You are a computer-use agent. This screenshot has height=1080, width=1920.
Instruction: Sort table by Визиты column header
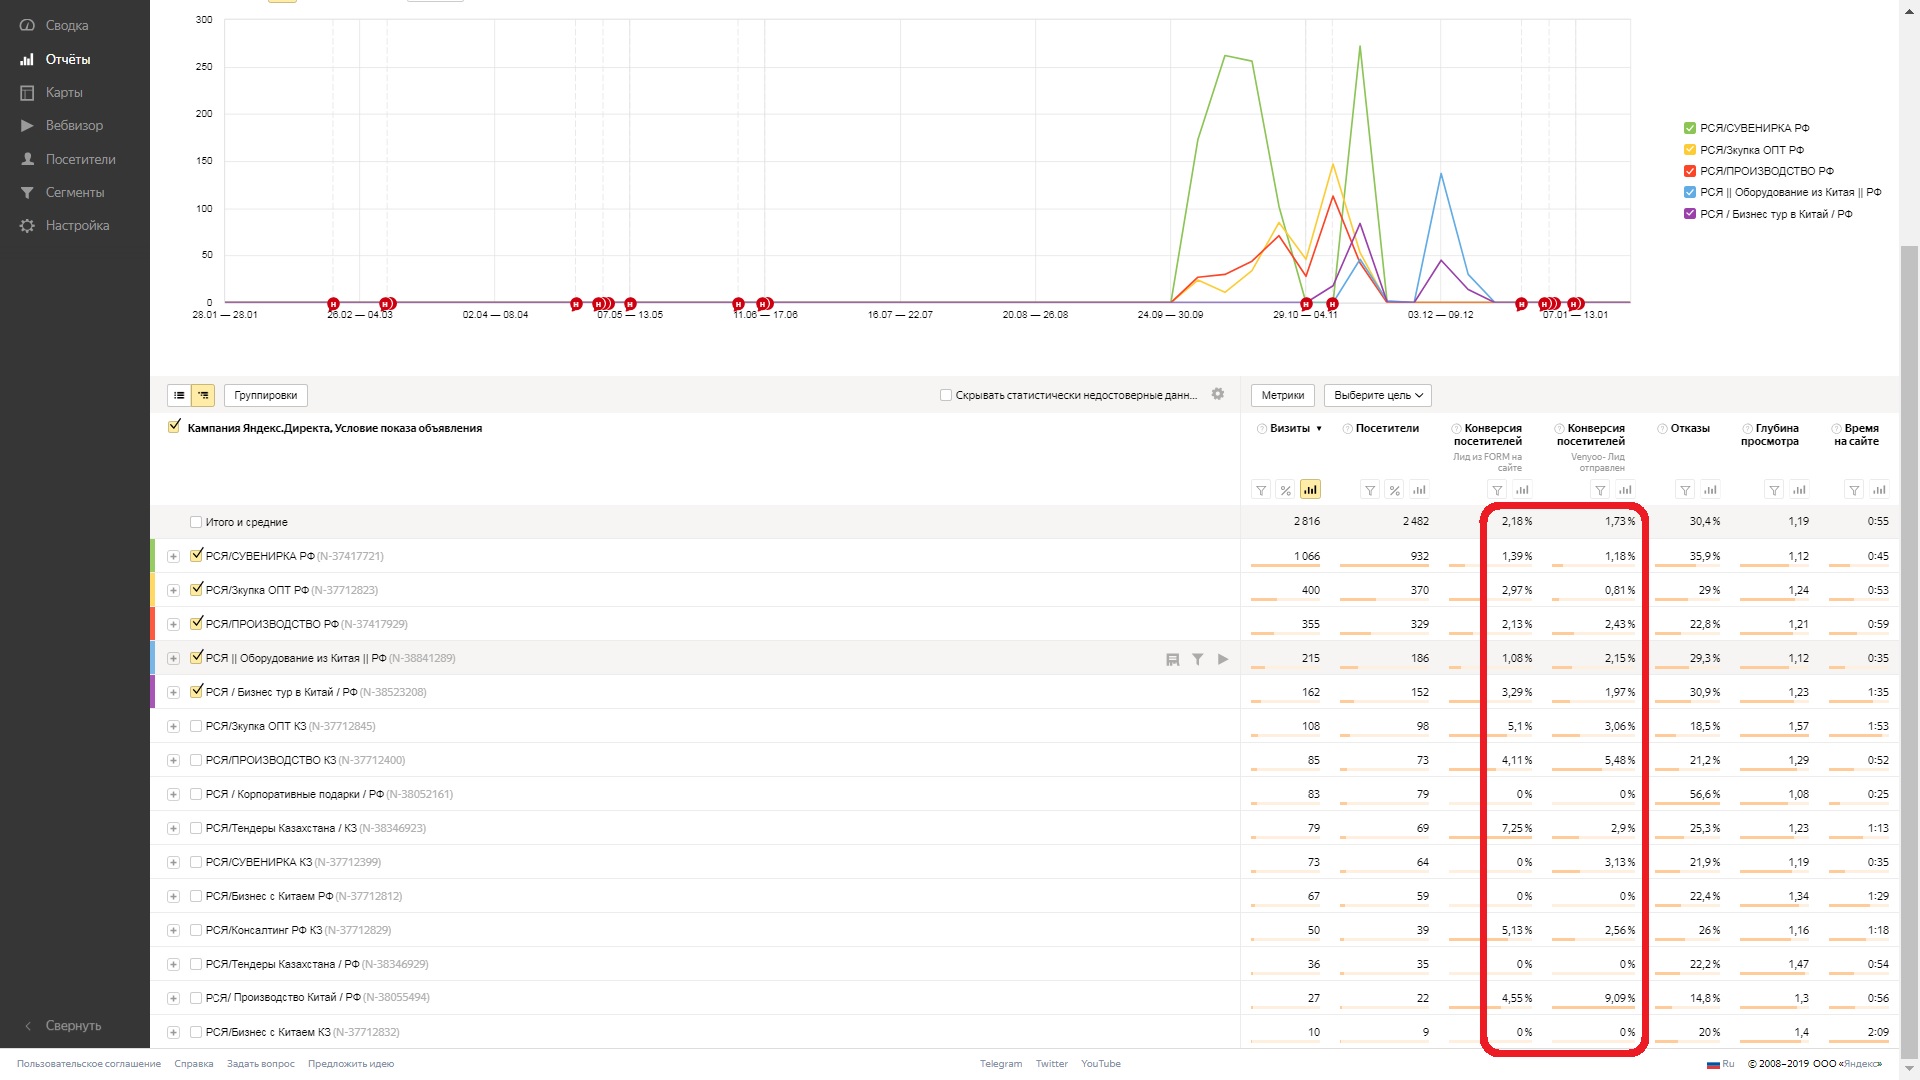[1290, 428]
